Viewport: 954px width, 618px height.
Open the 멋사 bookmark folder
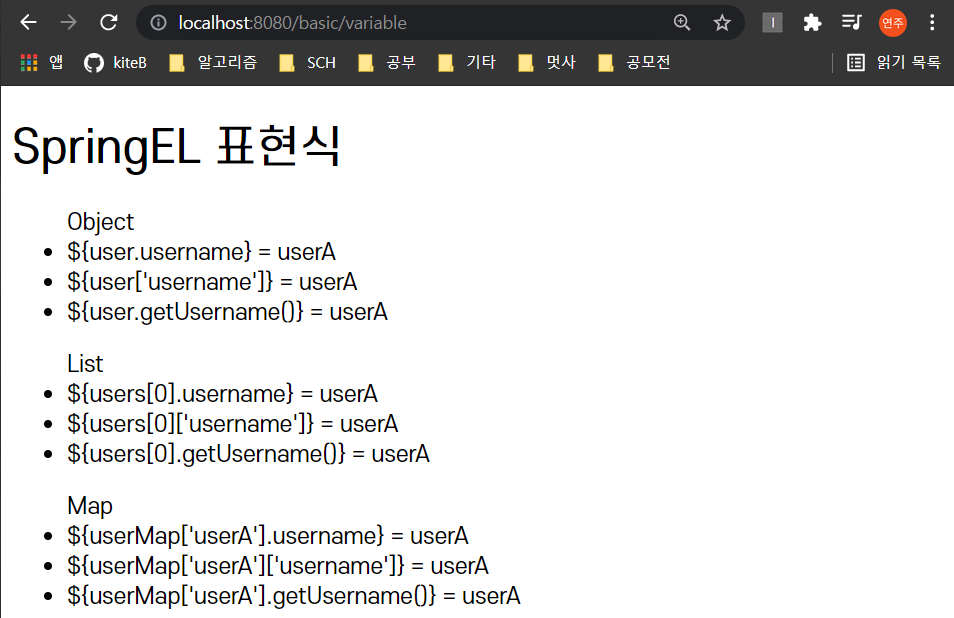pos(547,62)
